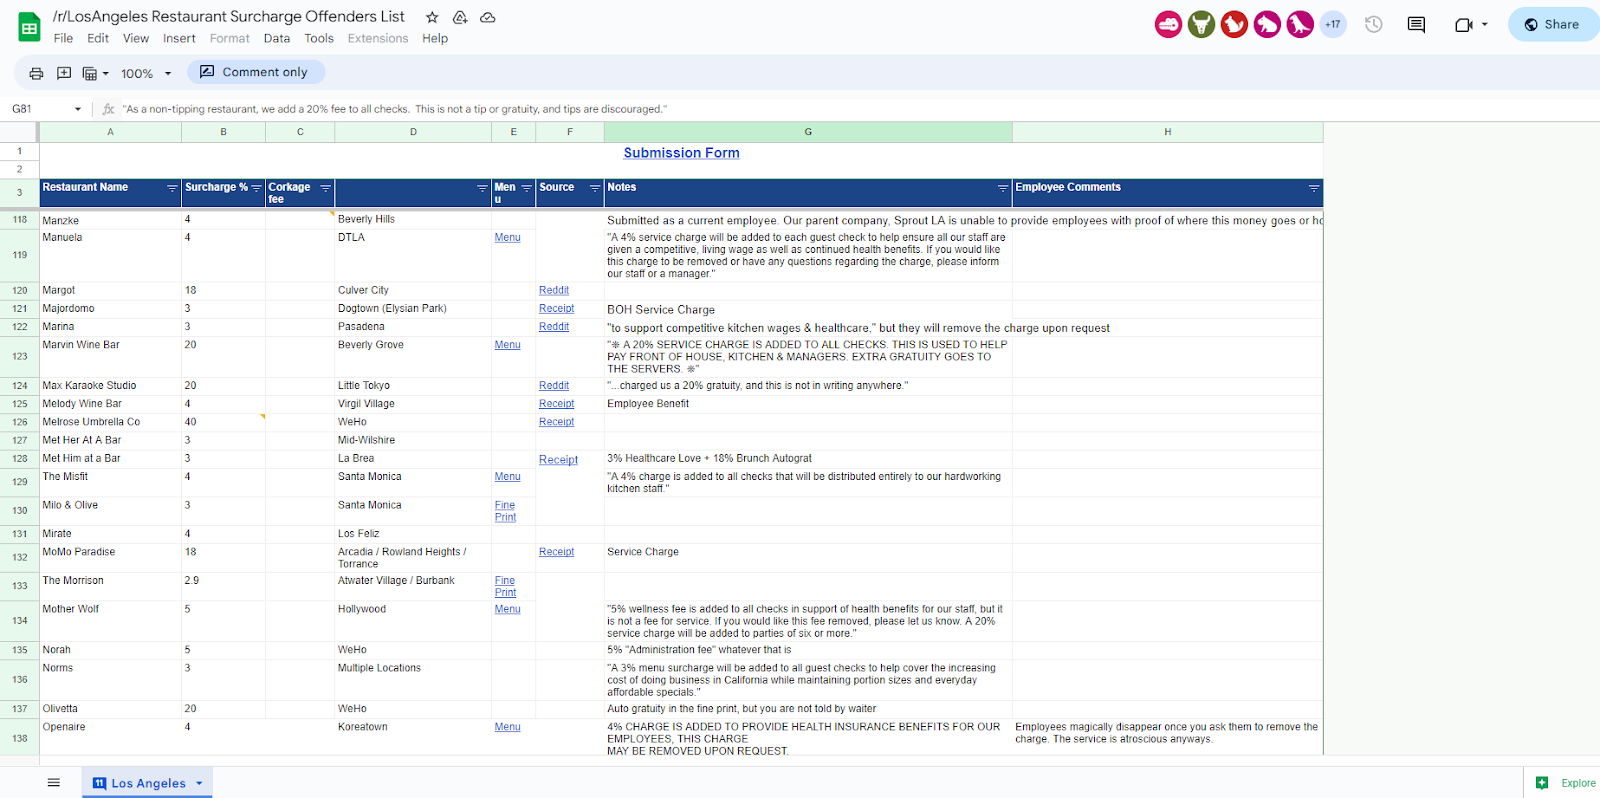Click the G81 name box
This screenshot has height=798, width=1600.
coord(46,109)
